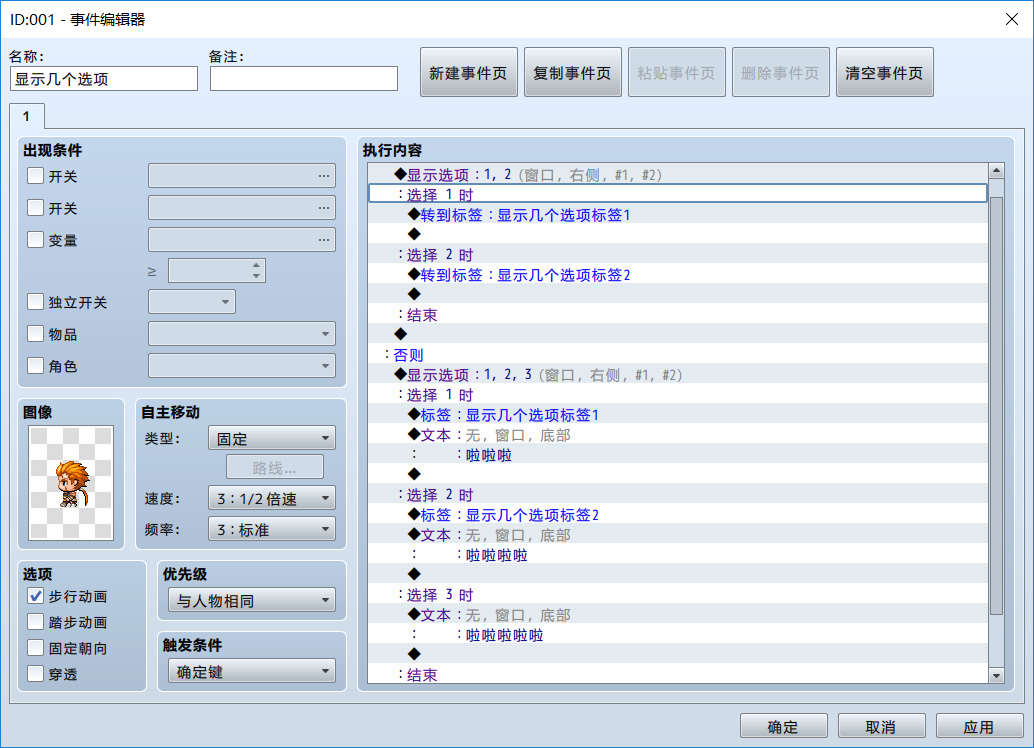Open the 优先级 dropdown 与人物相同
This screenshot has width=1034, height=748.
click(252, 600)
